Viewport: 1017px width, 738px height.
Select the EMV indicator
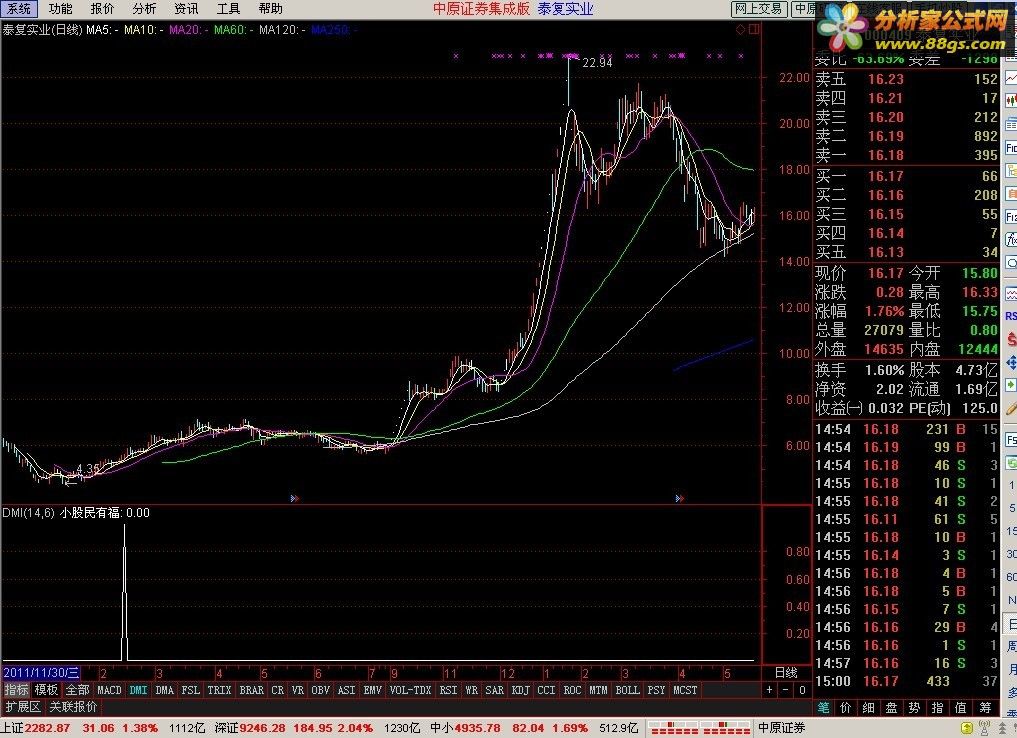[372, 690]
